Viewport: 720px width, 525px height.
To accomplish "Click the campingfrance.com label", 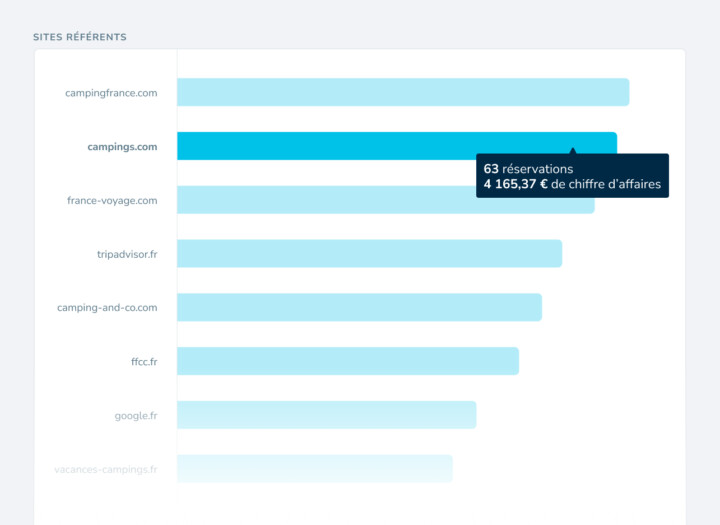I will pos(111,93).
